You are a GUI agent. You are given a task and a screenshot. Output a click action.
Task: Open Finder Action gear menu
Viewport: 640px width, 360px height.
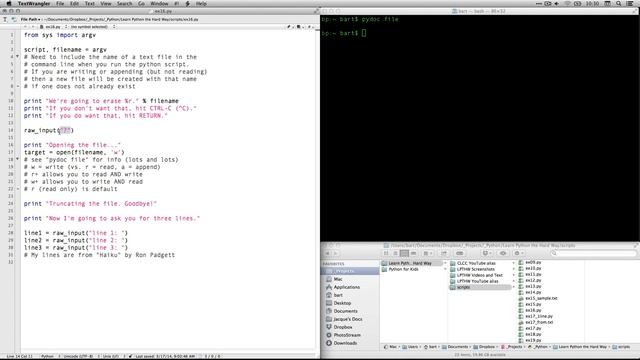pyautogui.click(x=519, y=253)
